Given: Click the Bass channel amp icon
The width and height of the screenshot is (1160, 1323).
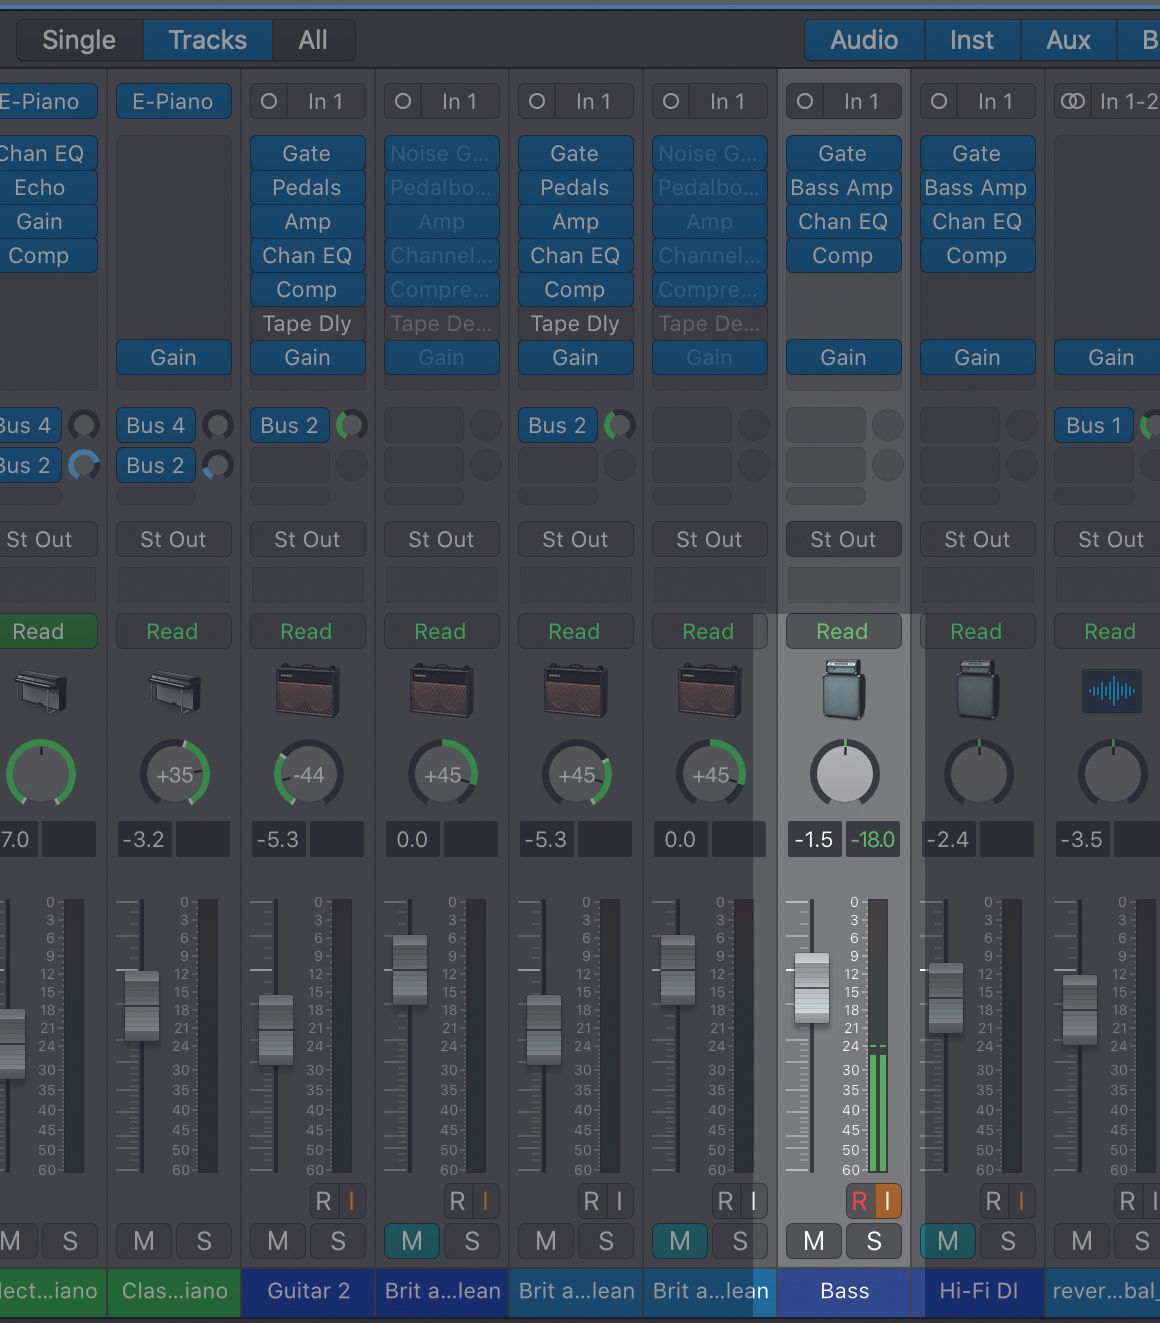Looking at the screenshot, I should (844, 689).
